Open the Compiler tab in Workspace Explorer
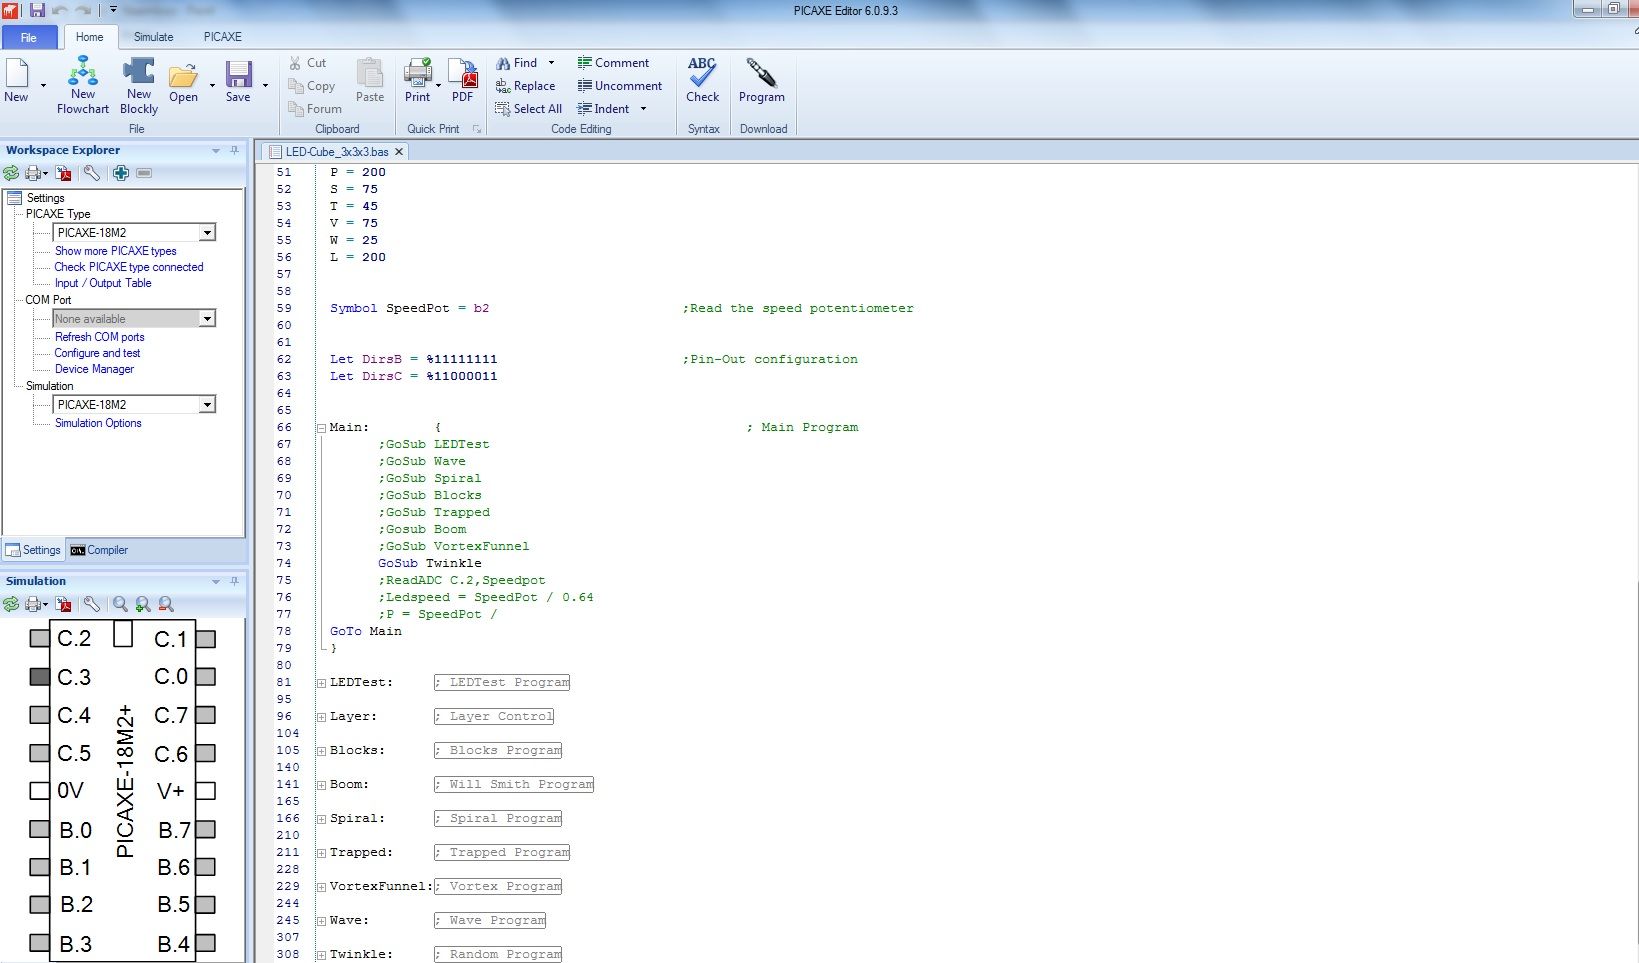Screen dimensions: 1639x963 pos(99,550)
